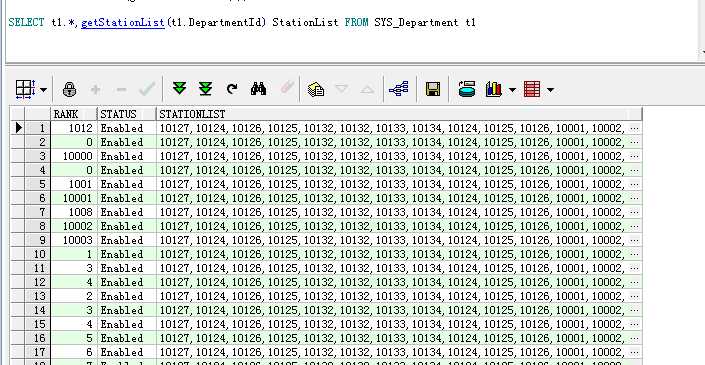Fetch last page with underlined green arrows
Image resolution: width=705 pixels, height=365 pixels.
click(x=205, y=89)
